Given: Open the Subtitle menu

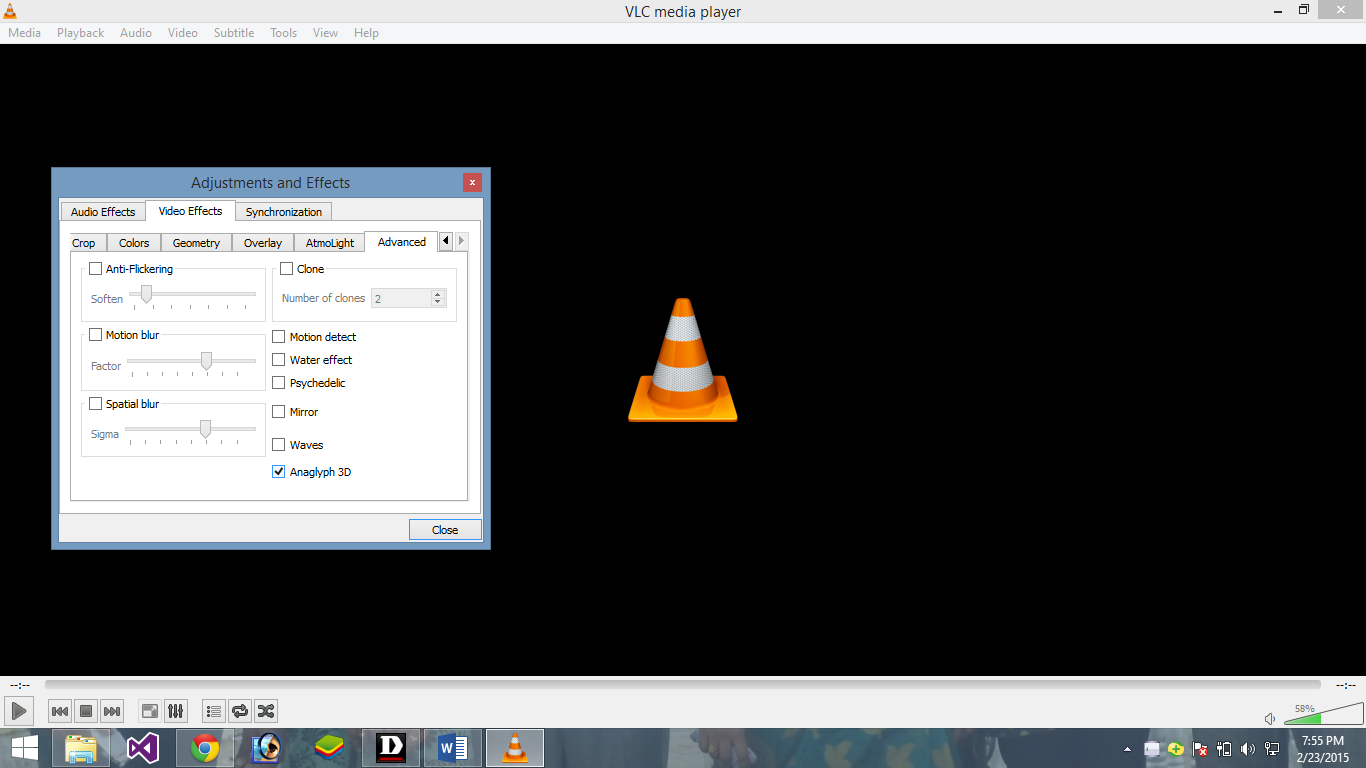Looking at the screenshot, I should click(234, 33).
